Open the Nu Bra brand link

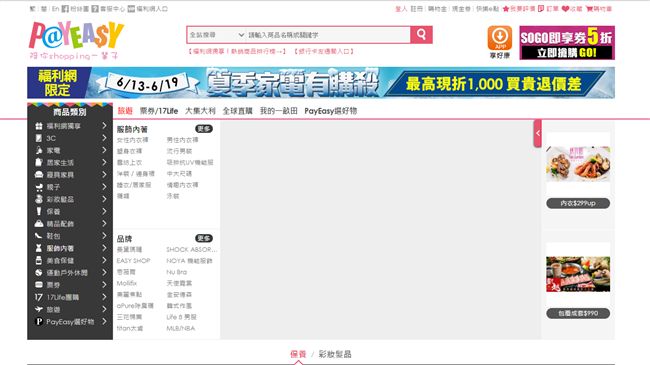coord(177,272)
